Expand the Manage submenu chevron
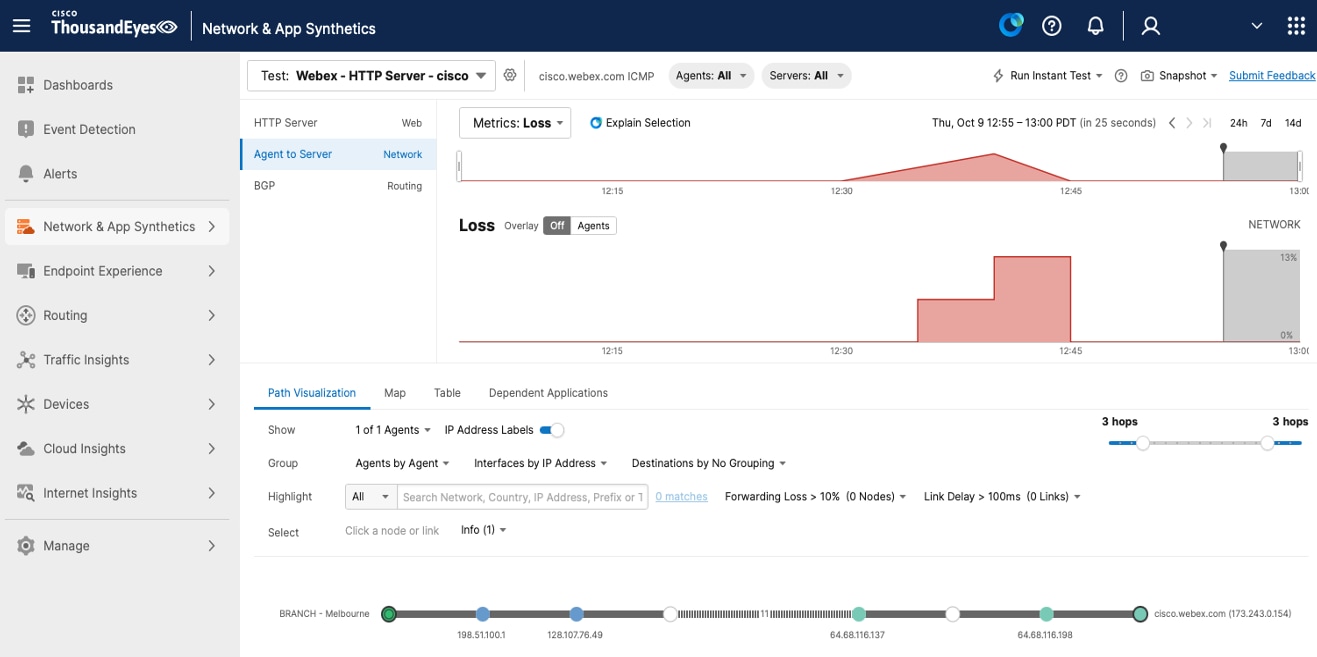This screenshot has height=657, width=1317. (x=212, y=546)
